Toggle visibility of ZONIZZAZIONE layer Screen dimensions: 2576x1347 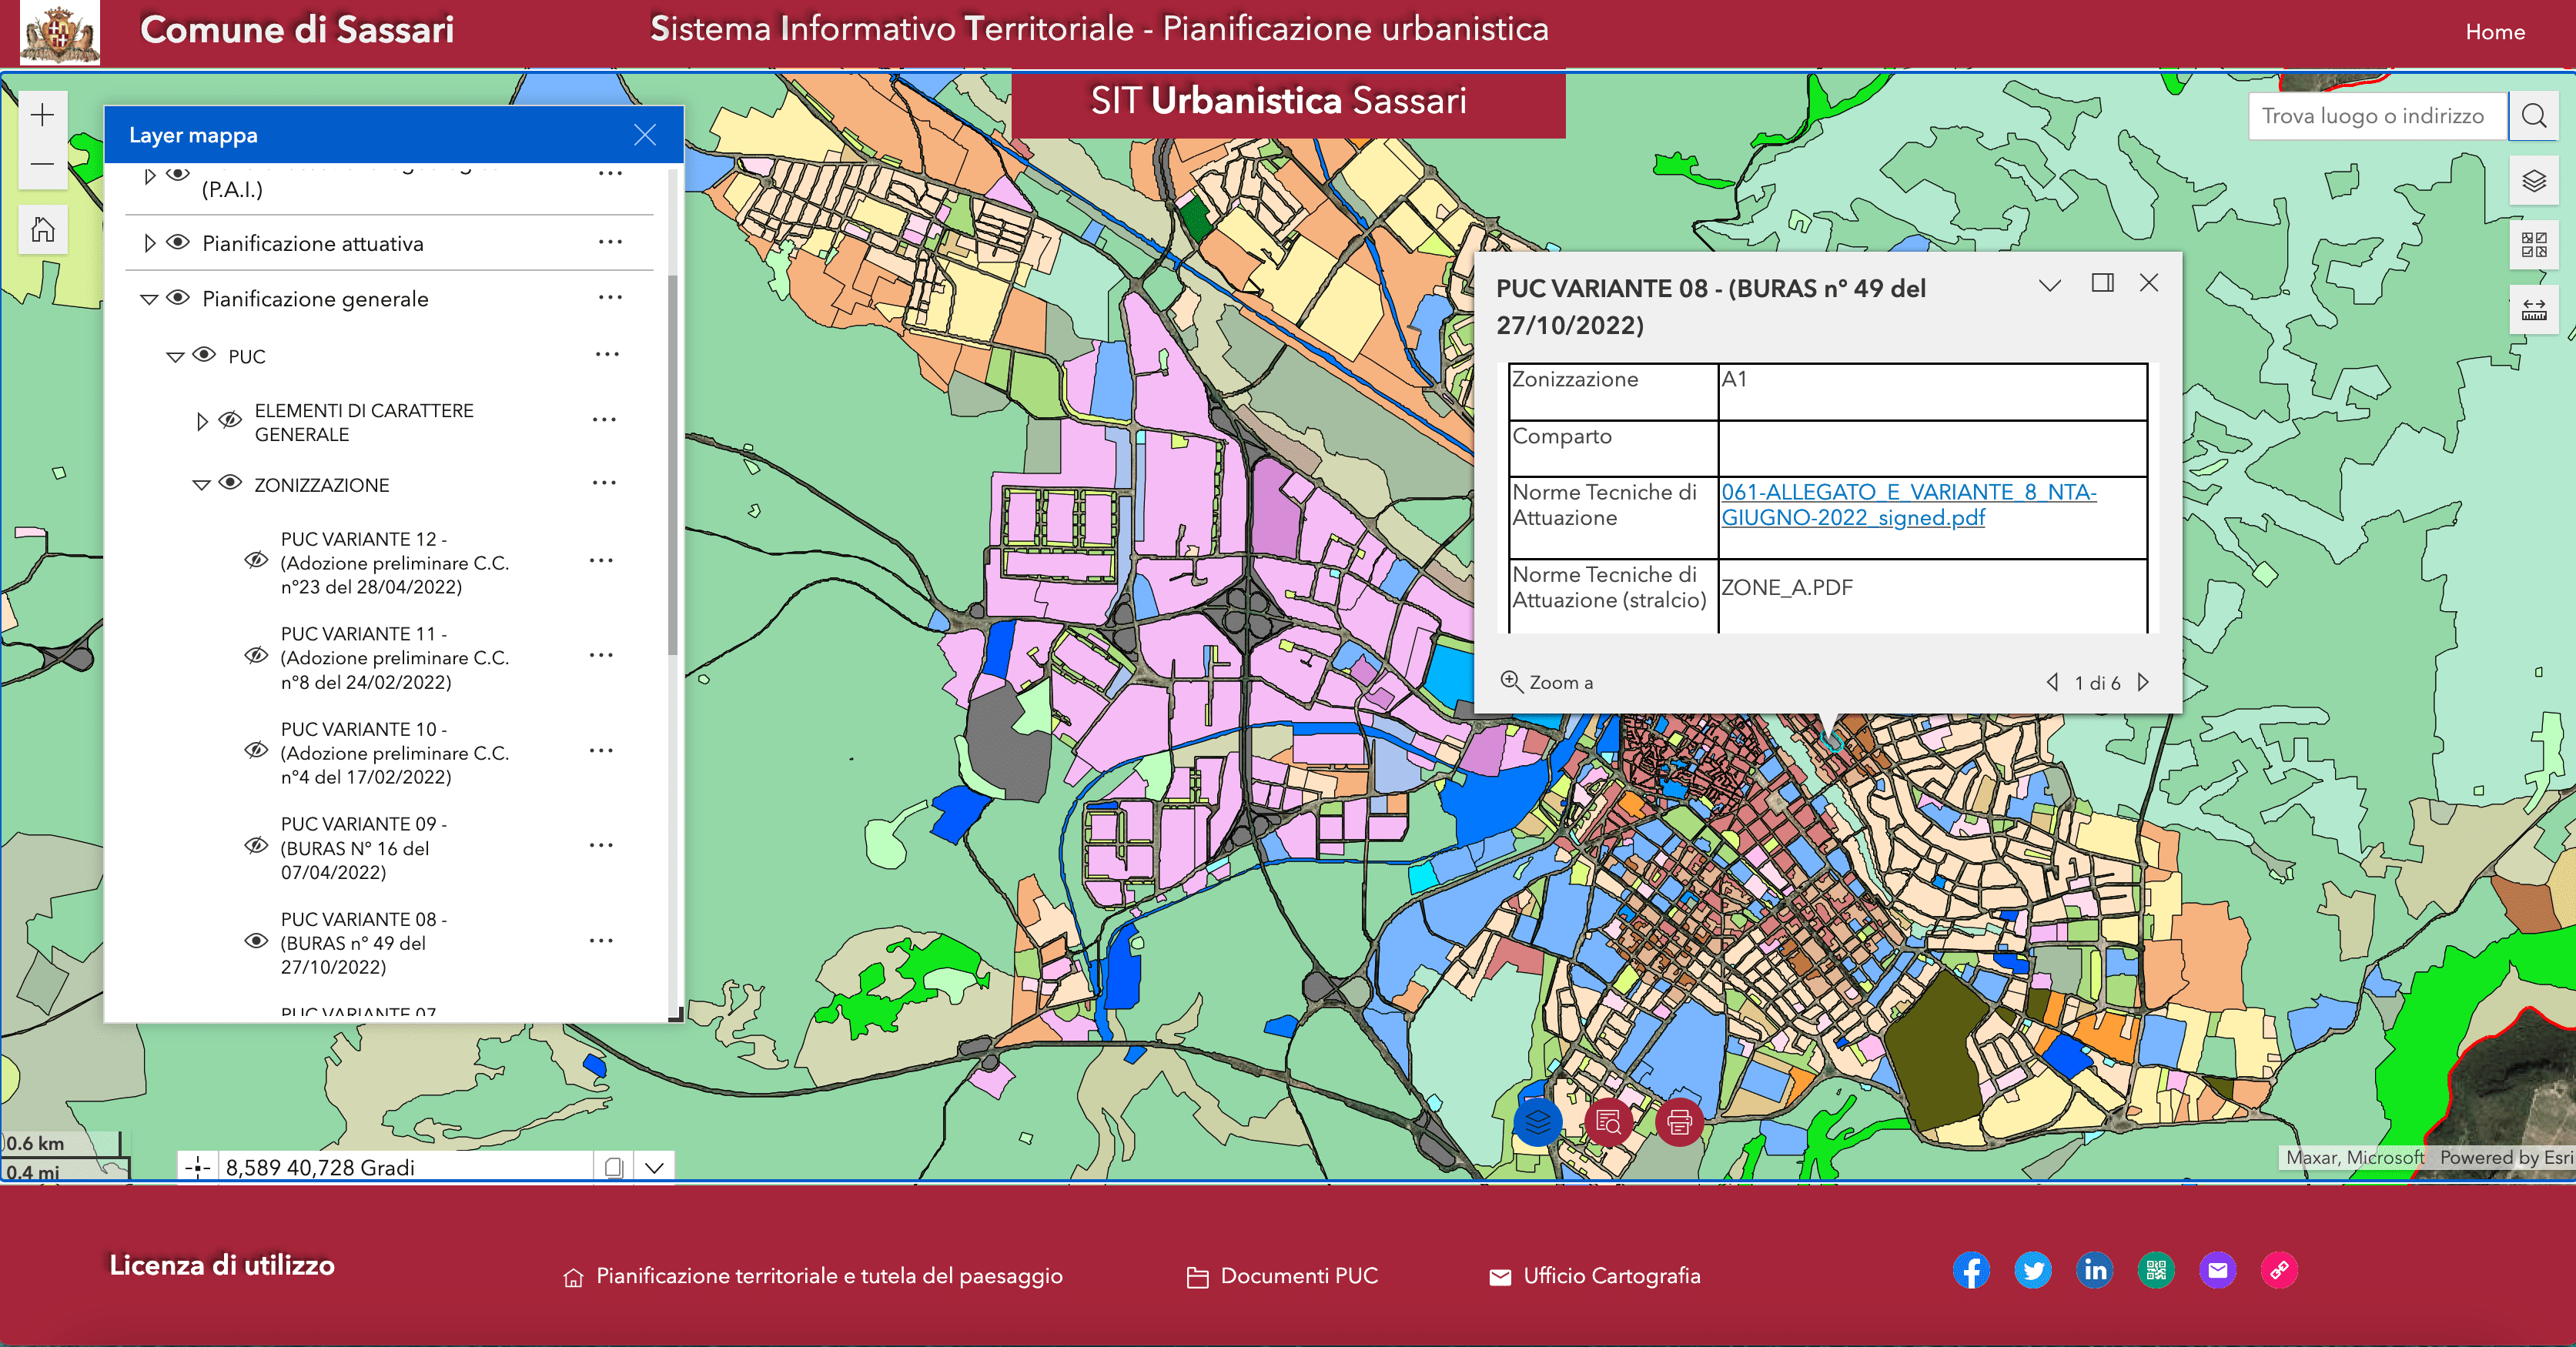(230, 484)
